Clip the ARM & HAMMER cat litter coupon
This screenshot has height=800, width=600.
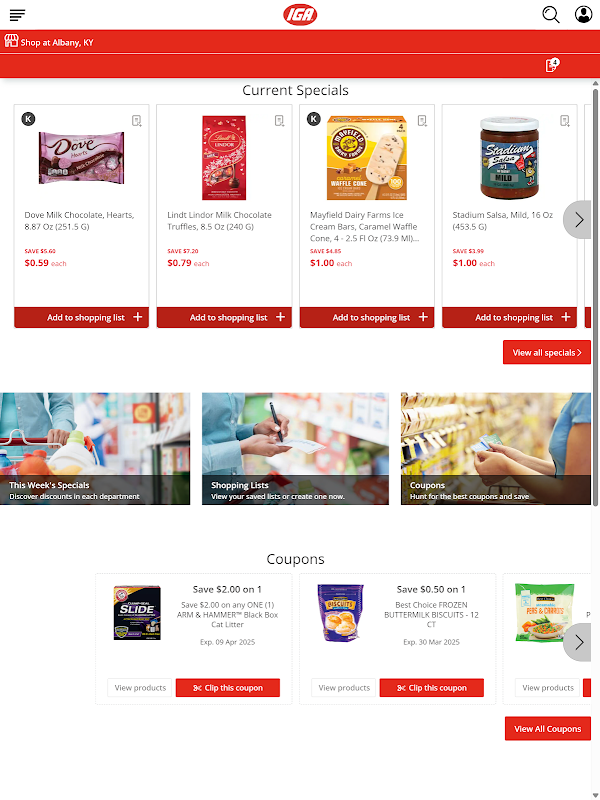(x=228, y=688)
